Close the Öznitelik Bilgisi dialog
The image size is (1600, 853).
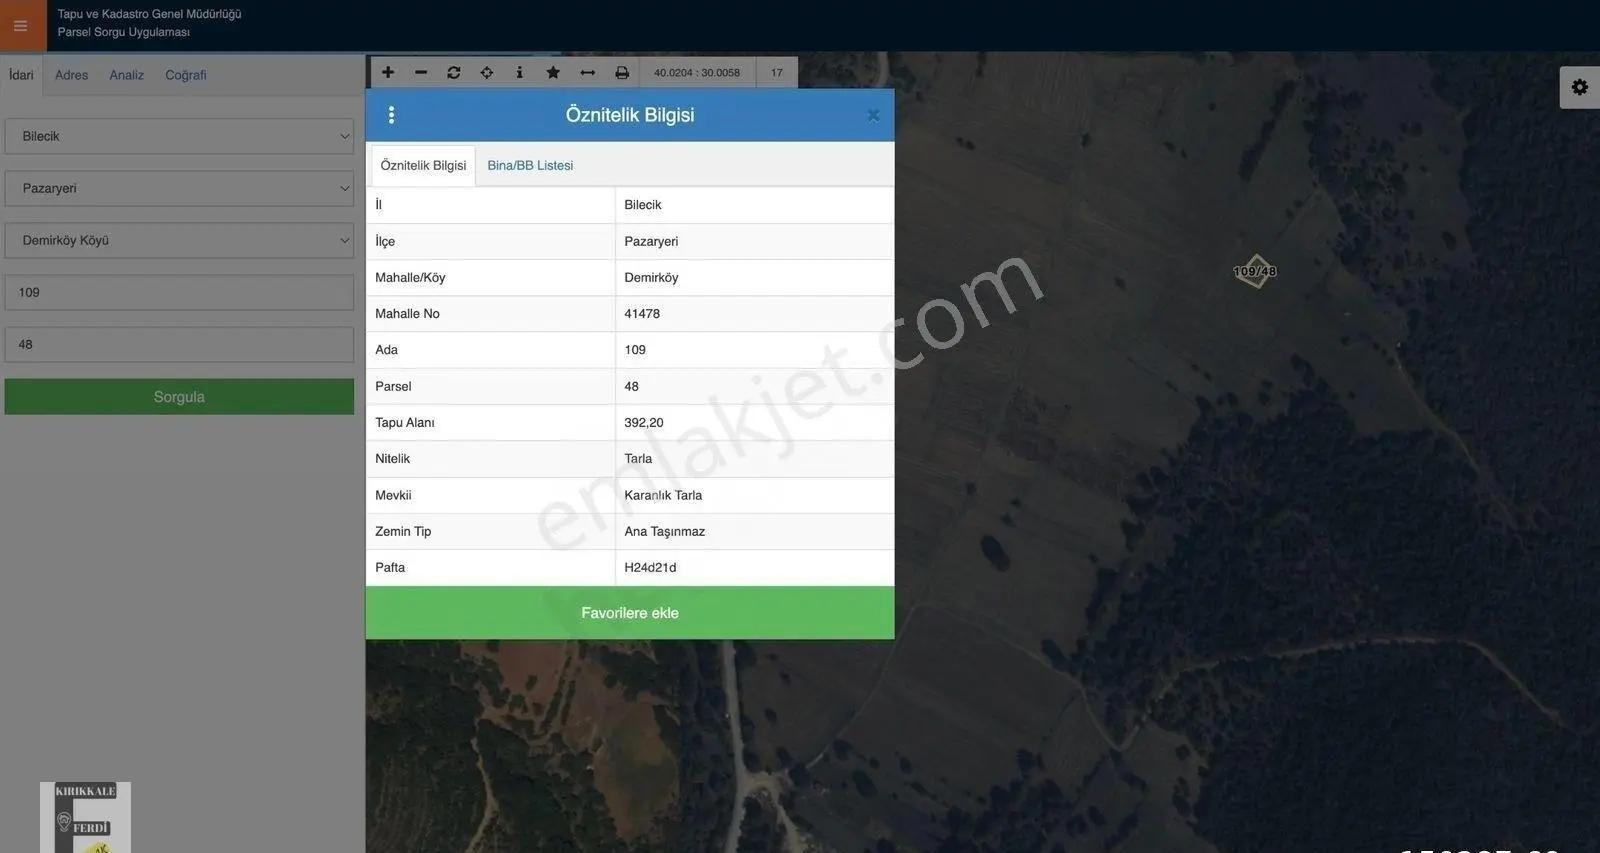(873, 115)
